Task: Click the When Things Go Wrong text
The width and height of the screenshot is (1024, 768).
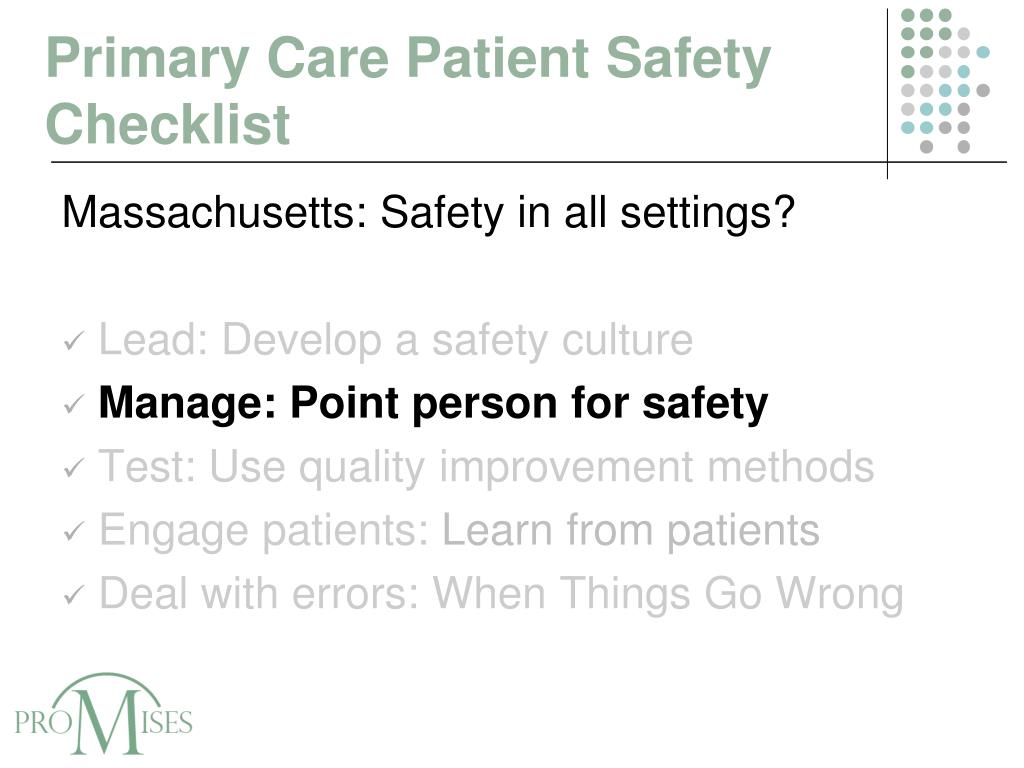Action: 668,593
